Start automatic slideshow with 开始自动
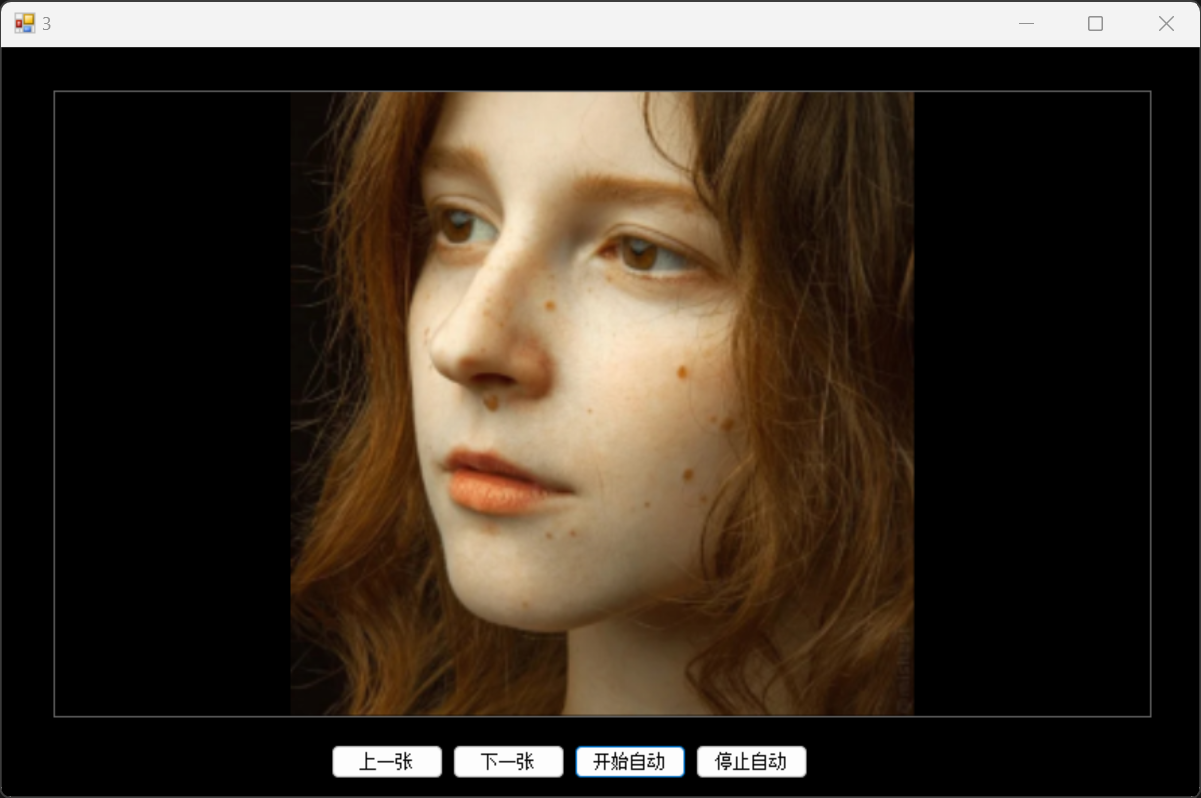This screenshot has width=1201, height=798. (x=630, y=762)
